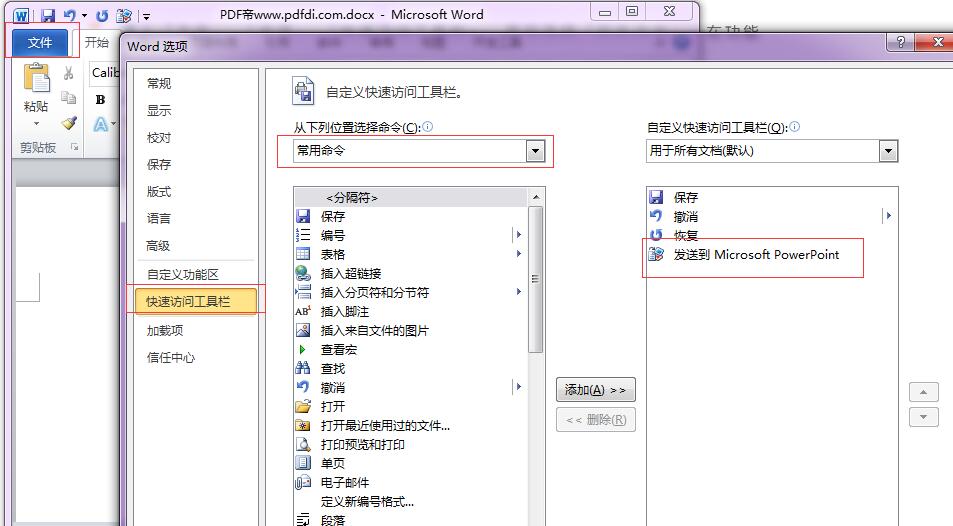Click the command list scrollbar thumb
Viewport: 953px width, 526px height.
click(535, 280)
